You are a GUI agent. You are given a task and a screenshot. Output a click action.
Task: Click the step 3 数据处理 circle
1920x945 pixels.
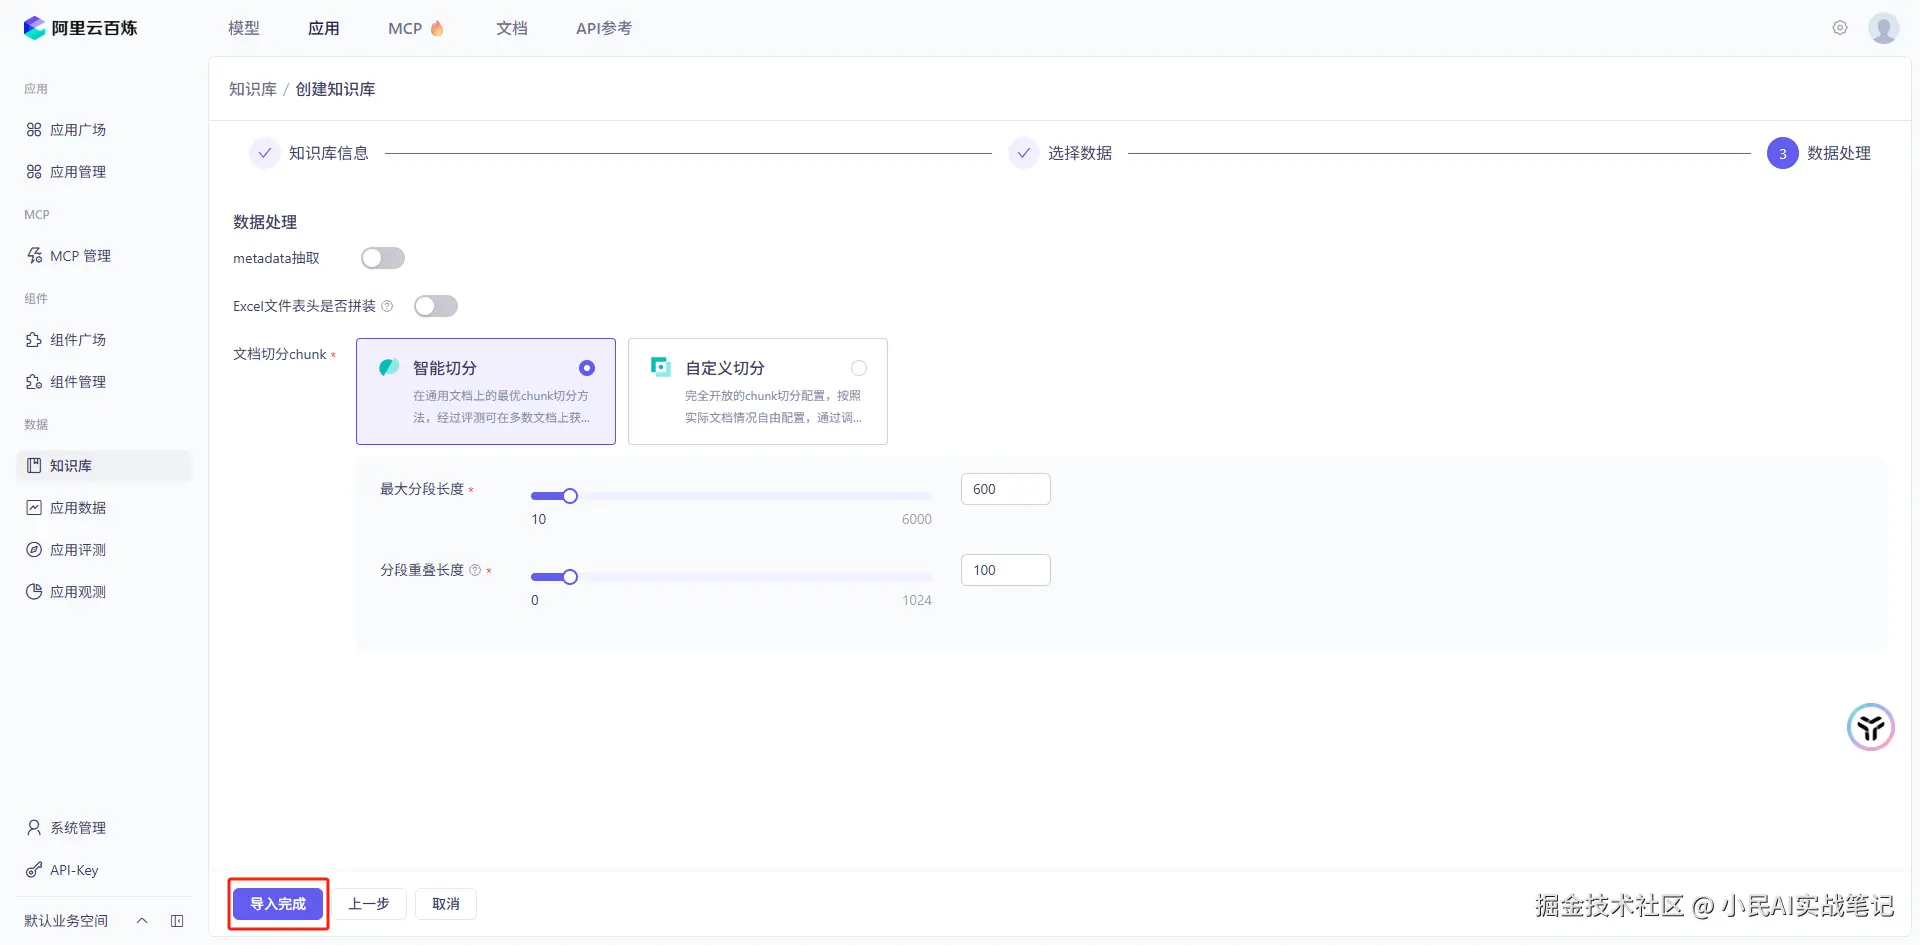tap(1782, 153)
